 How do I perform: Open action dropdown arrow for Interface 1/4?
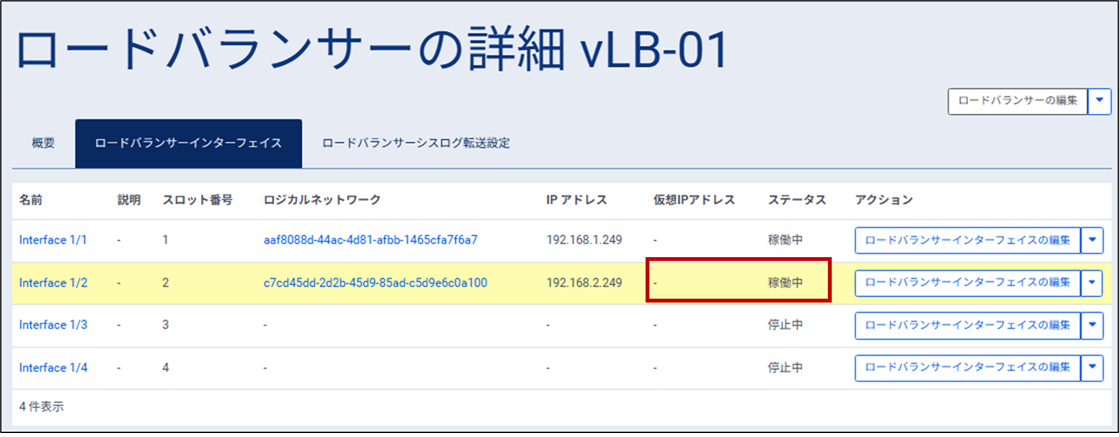[x=1092, y=368]
